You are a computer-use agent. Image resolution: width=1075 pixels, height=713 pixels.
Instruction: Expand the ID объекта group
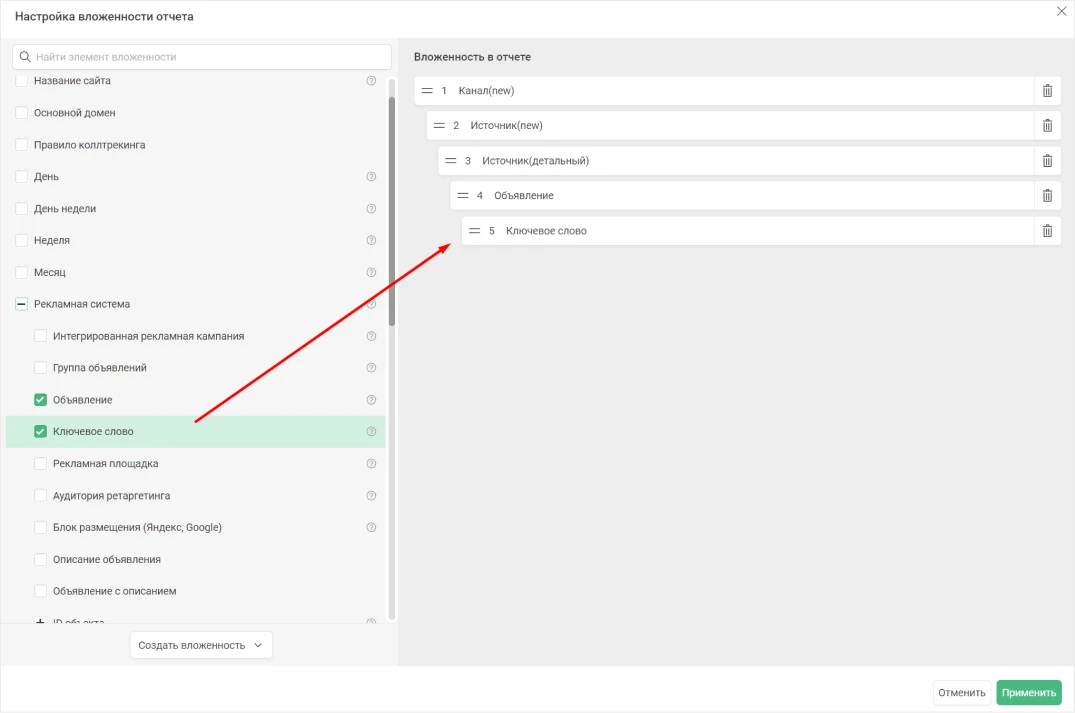tap(41, 622)
